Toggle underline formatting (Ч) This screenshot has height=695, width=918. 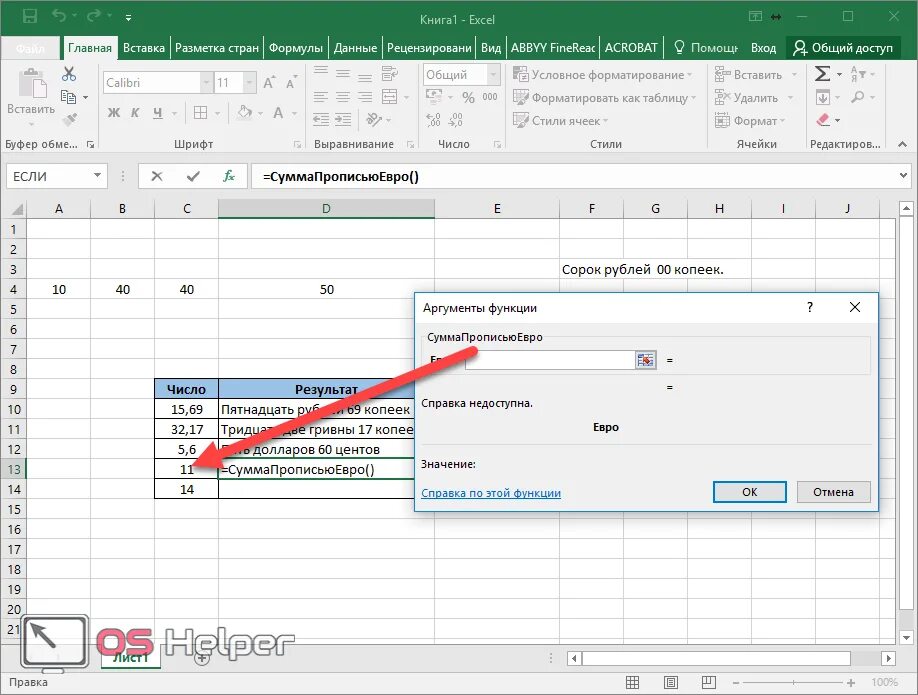157,112
